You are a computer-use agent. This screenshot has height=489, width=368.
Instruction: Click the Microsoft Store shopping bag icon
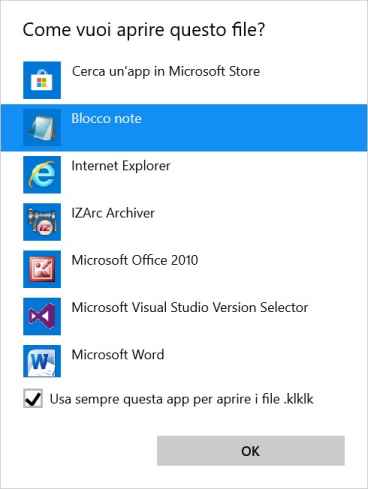[x=42, y=80]
